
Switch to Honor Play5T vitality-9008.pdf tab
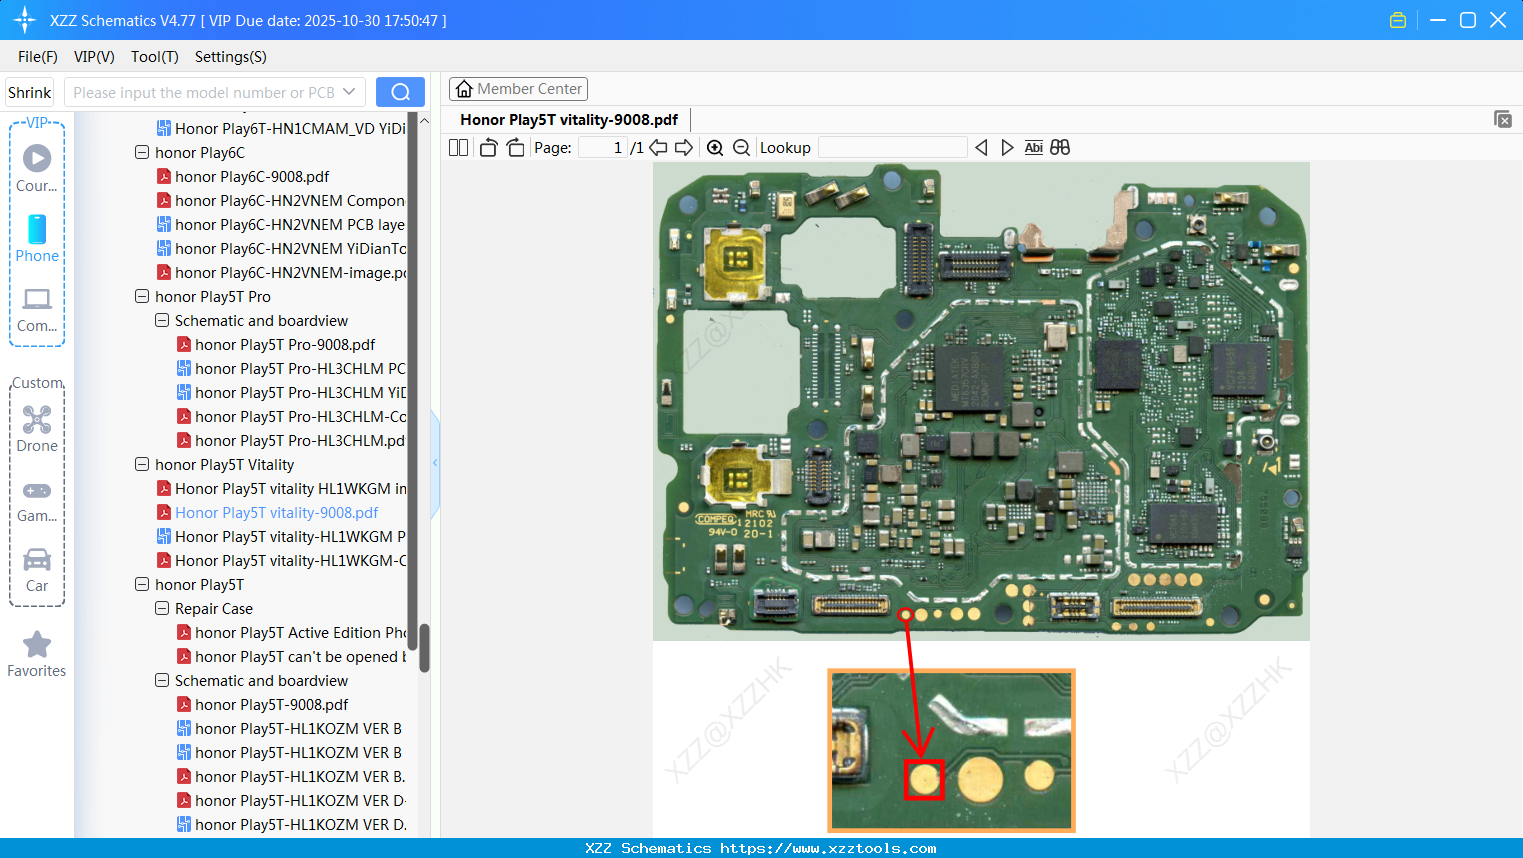[x=569, y=120]
